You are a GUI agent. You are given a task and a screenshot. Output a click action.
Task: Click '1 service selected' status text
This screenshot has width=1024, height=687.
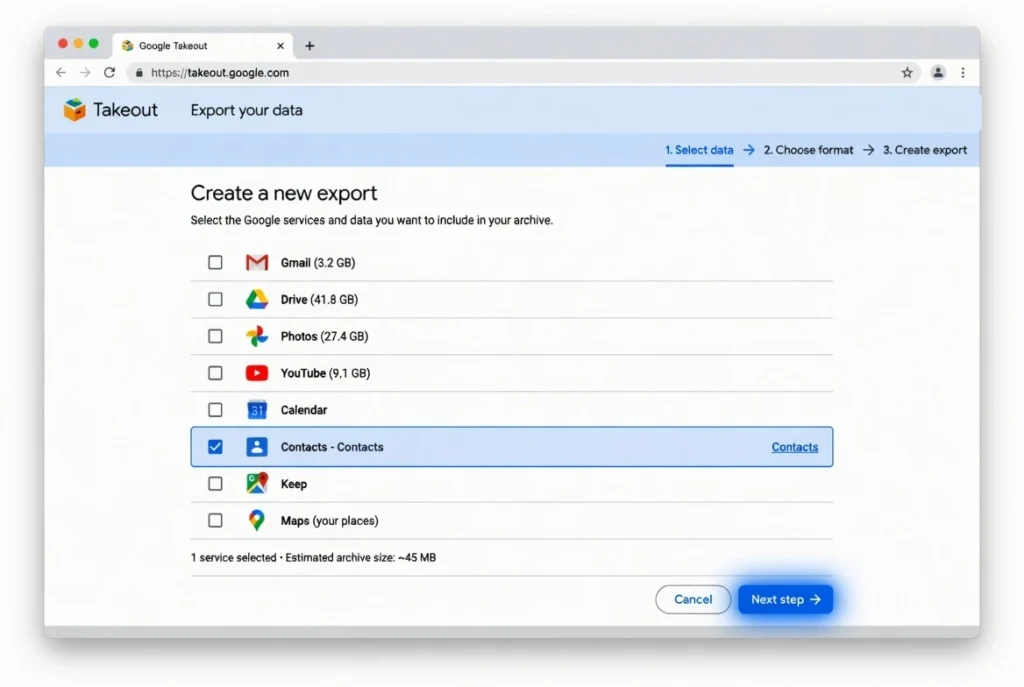pyautogui.click(x=233, y=557)
